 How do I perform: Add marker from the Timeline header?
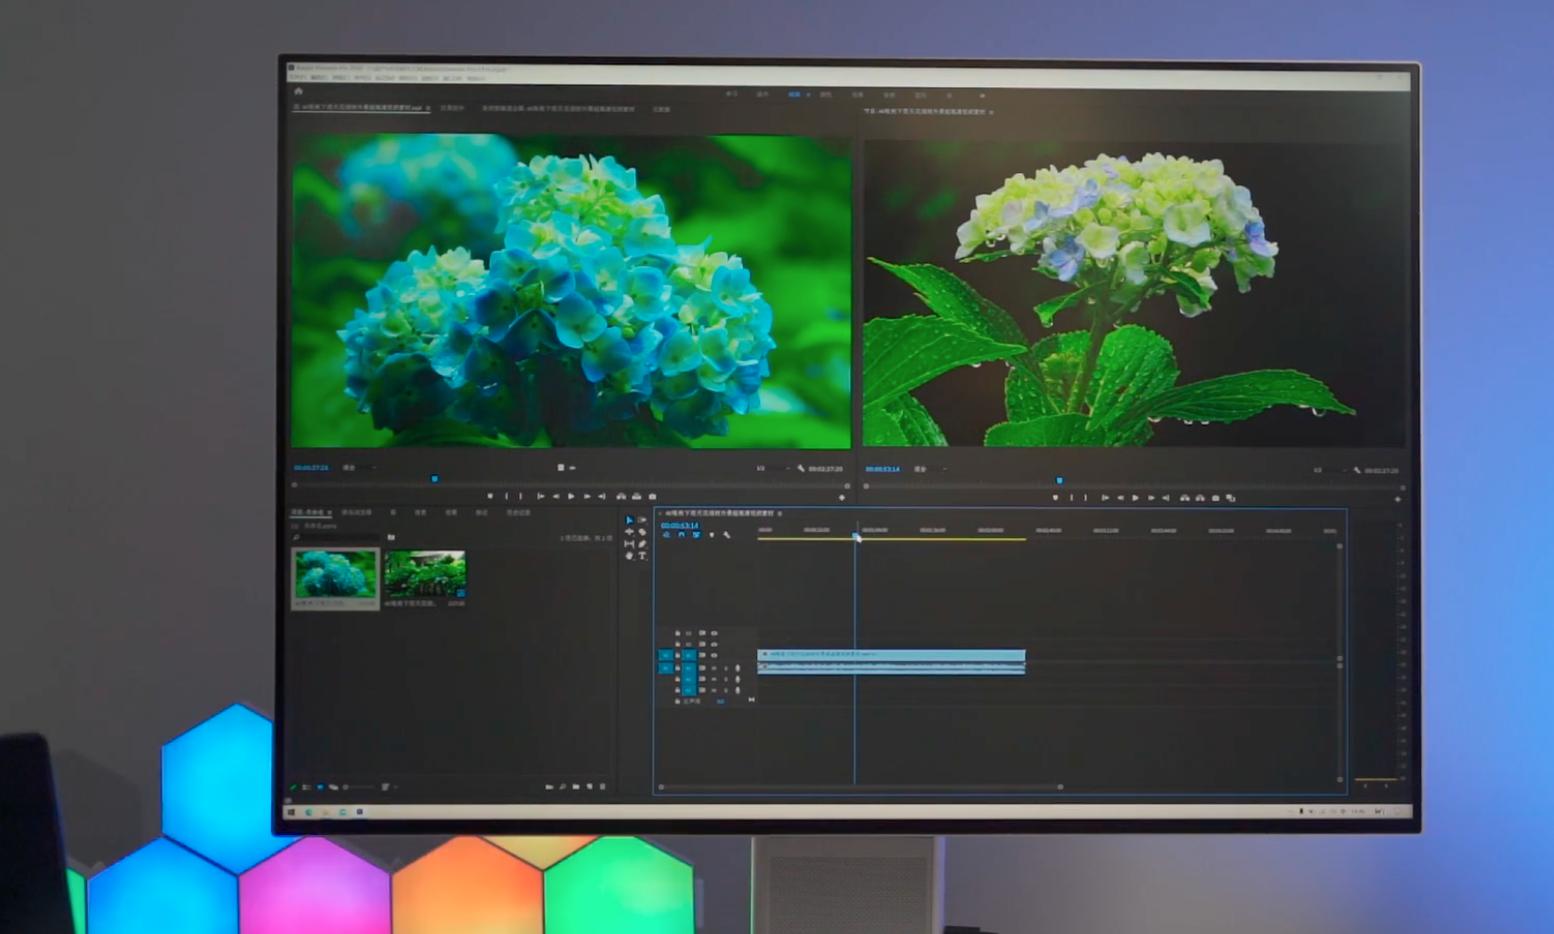tap(711, 535)
